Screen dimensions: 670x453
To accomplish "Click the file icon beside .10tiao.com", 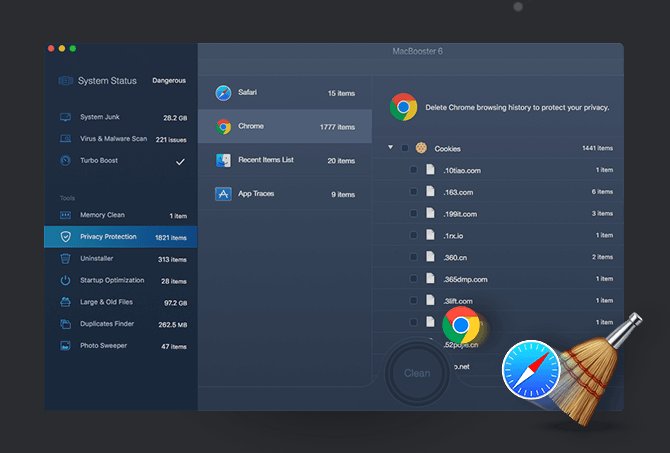I will pyautogui.click(x=430, y=170).
